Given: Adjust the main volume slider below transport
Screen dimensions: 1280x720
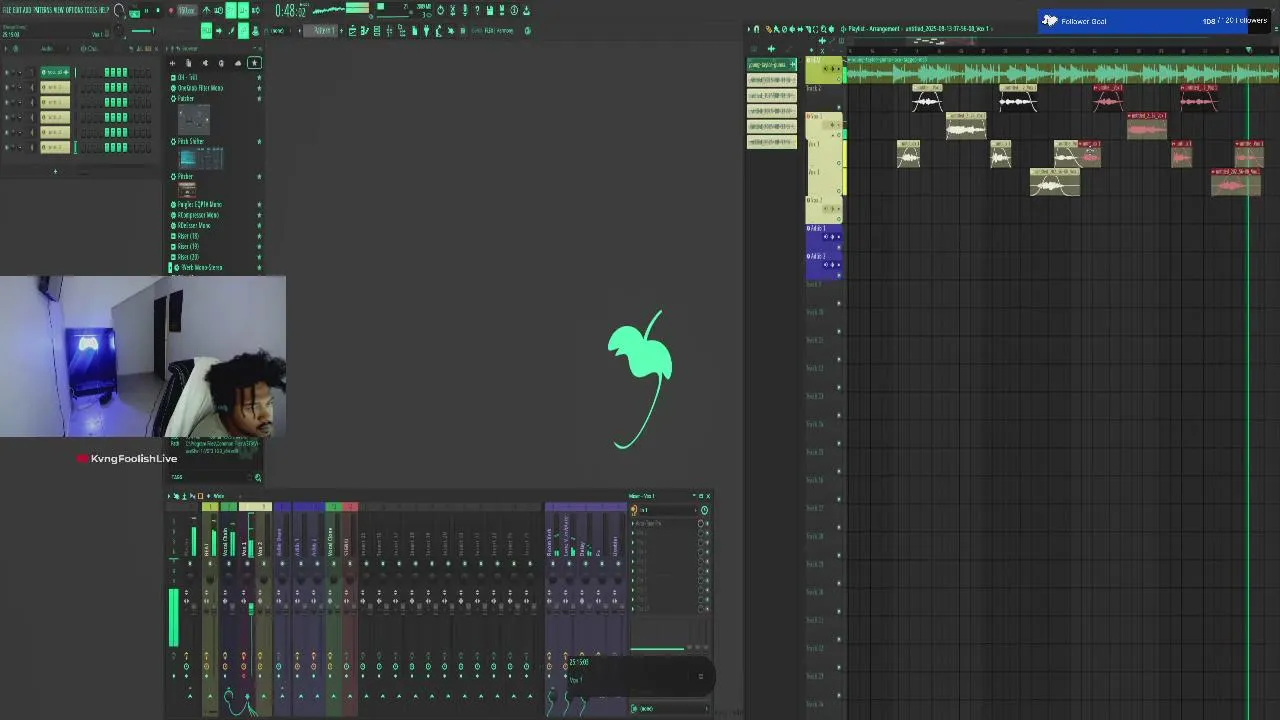Looking at the screenshot, I should pyautogui.click(x=143, y=30).
